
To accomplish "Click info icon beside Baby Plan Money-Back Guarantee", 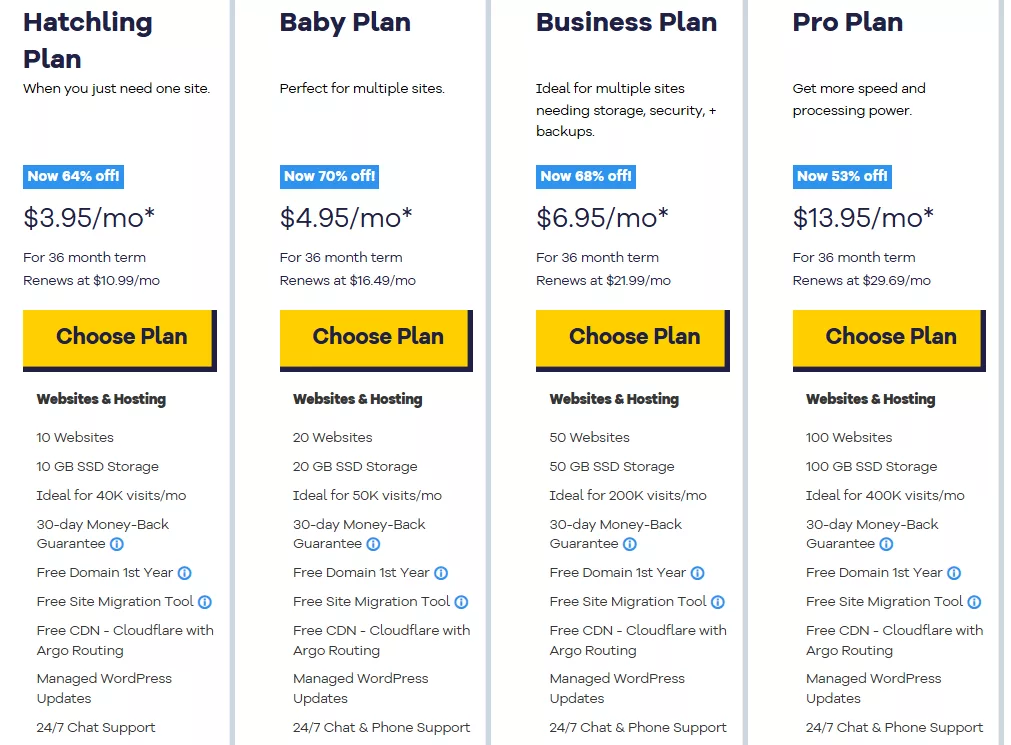I will point(373,544).
